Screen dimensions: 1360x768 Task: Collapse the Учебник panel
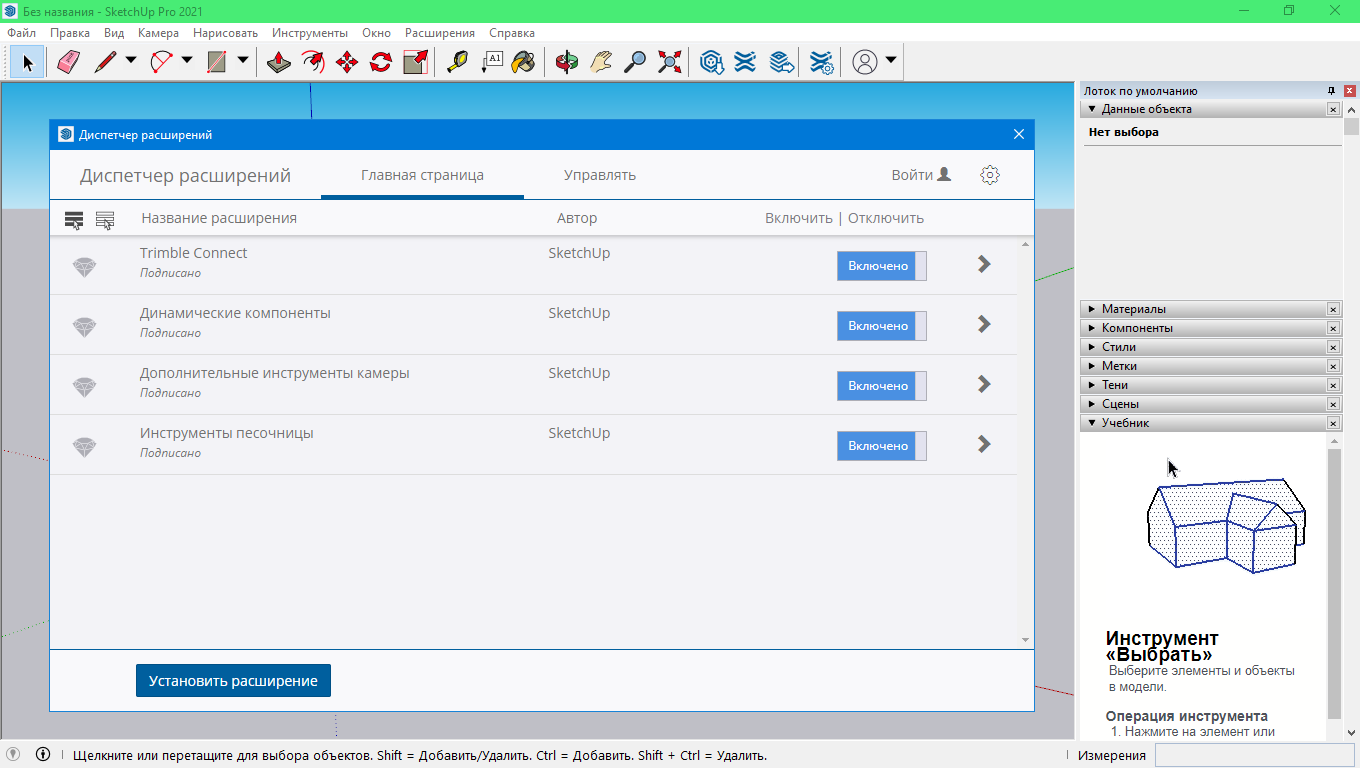tap(1092, 423)
